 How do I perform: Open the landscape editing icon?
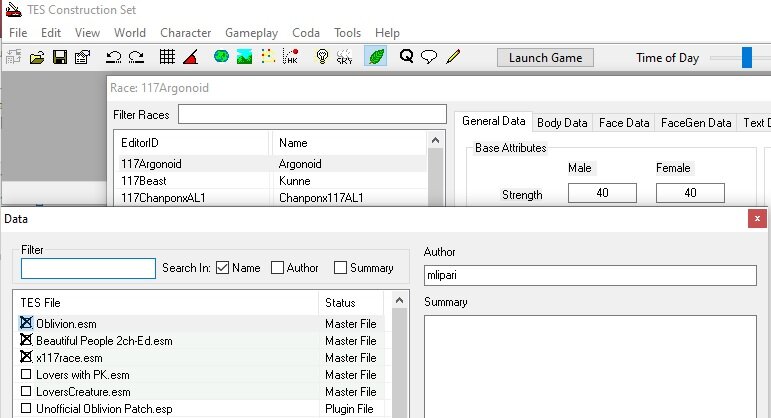244,57
